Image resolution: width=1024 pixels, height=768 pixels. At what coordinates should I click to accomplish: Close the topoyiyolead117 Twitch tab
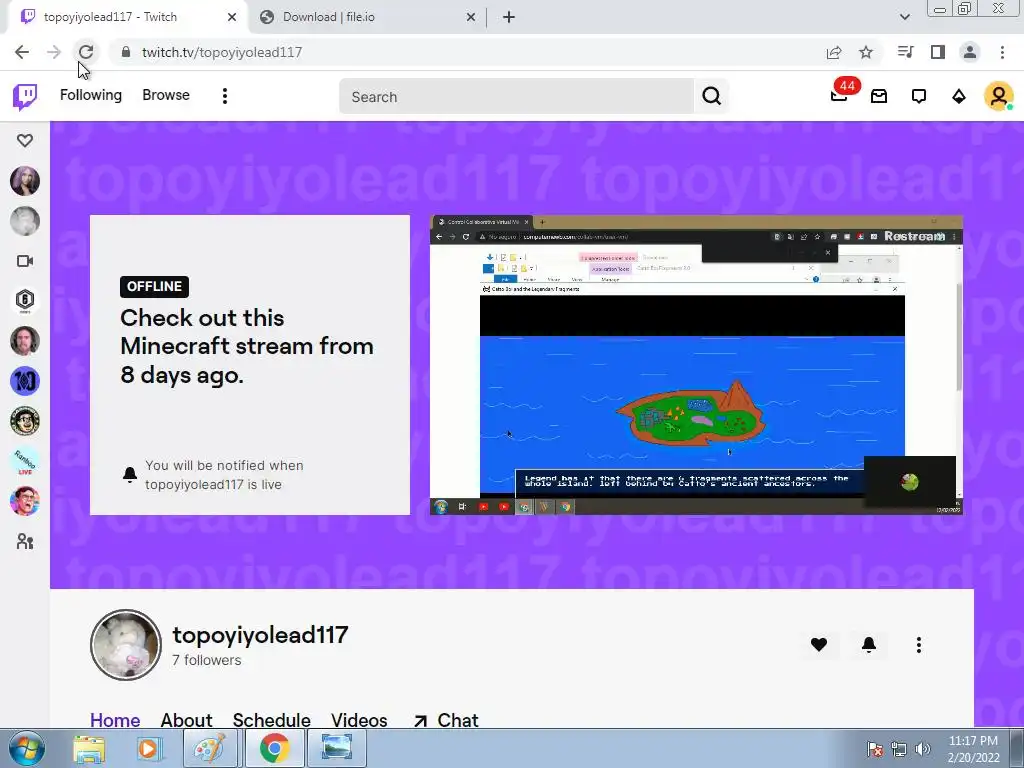[232, 17]
